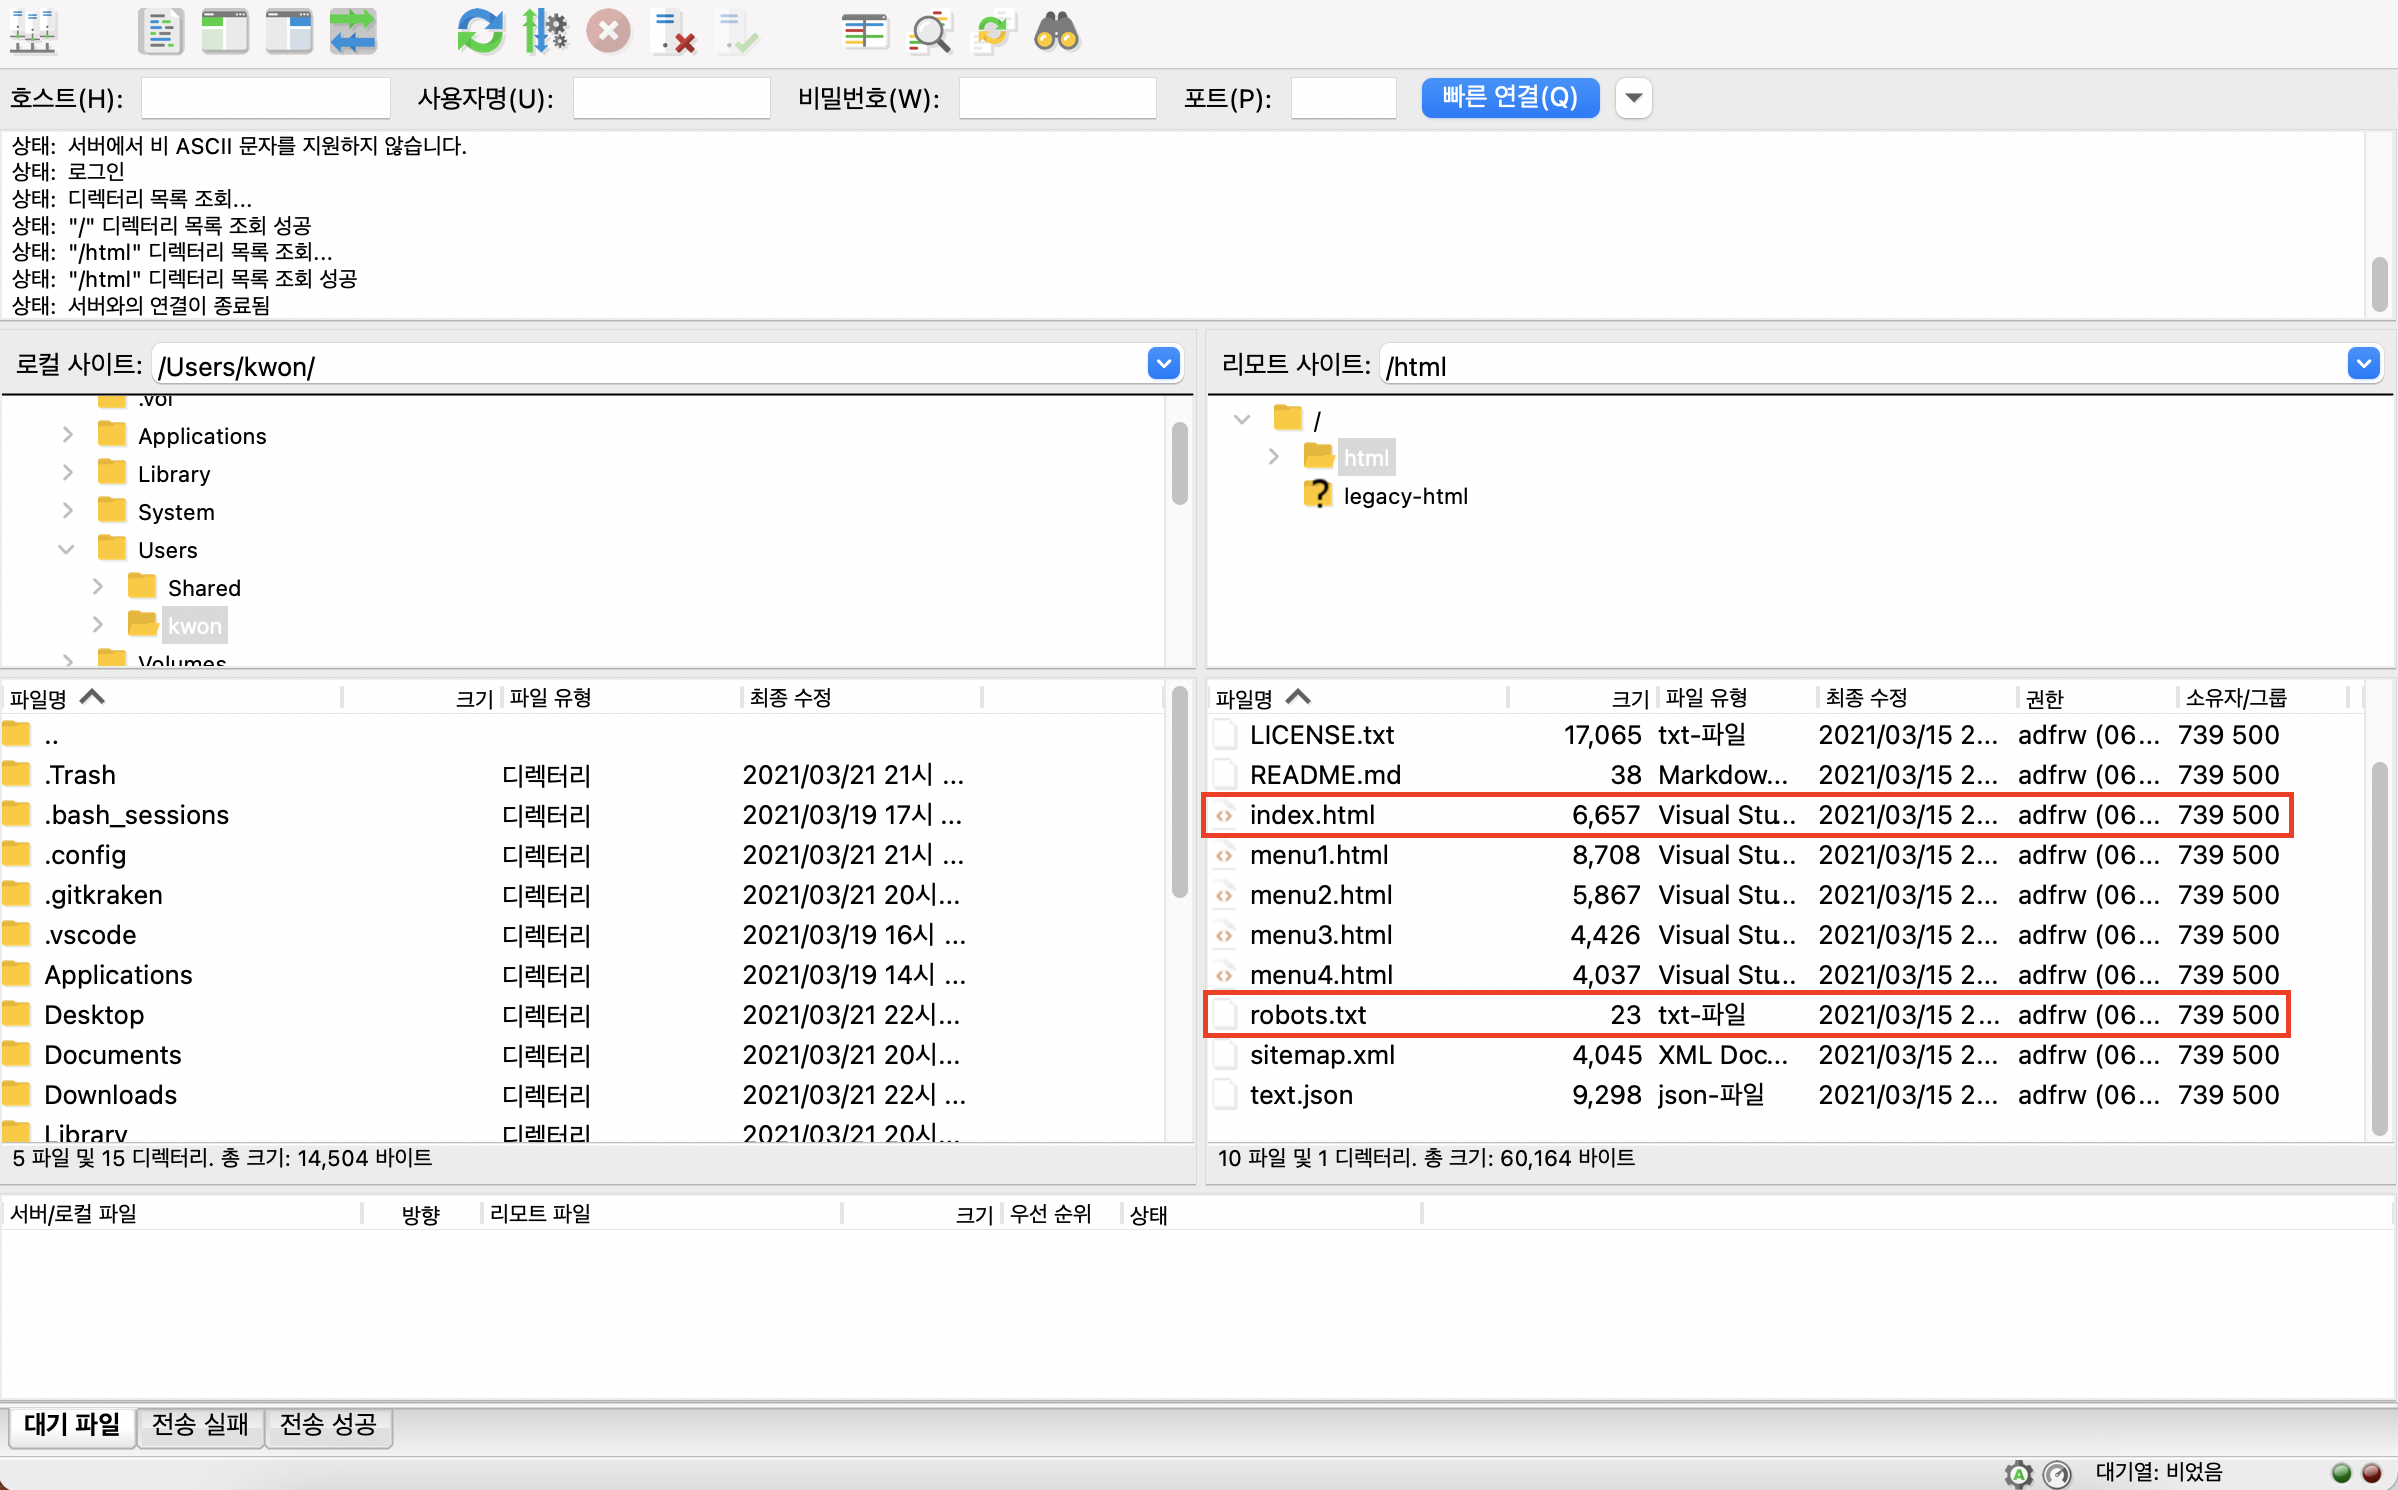Image resolution: width=2398 pixels, height=1490 pixels.
Task: Click the transfer queue display icon
Action: pyautogui.click(x=353, y=32)
